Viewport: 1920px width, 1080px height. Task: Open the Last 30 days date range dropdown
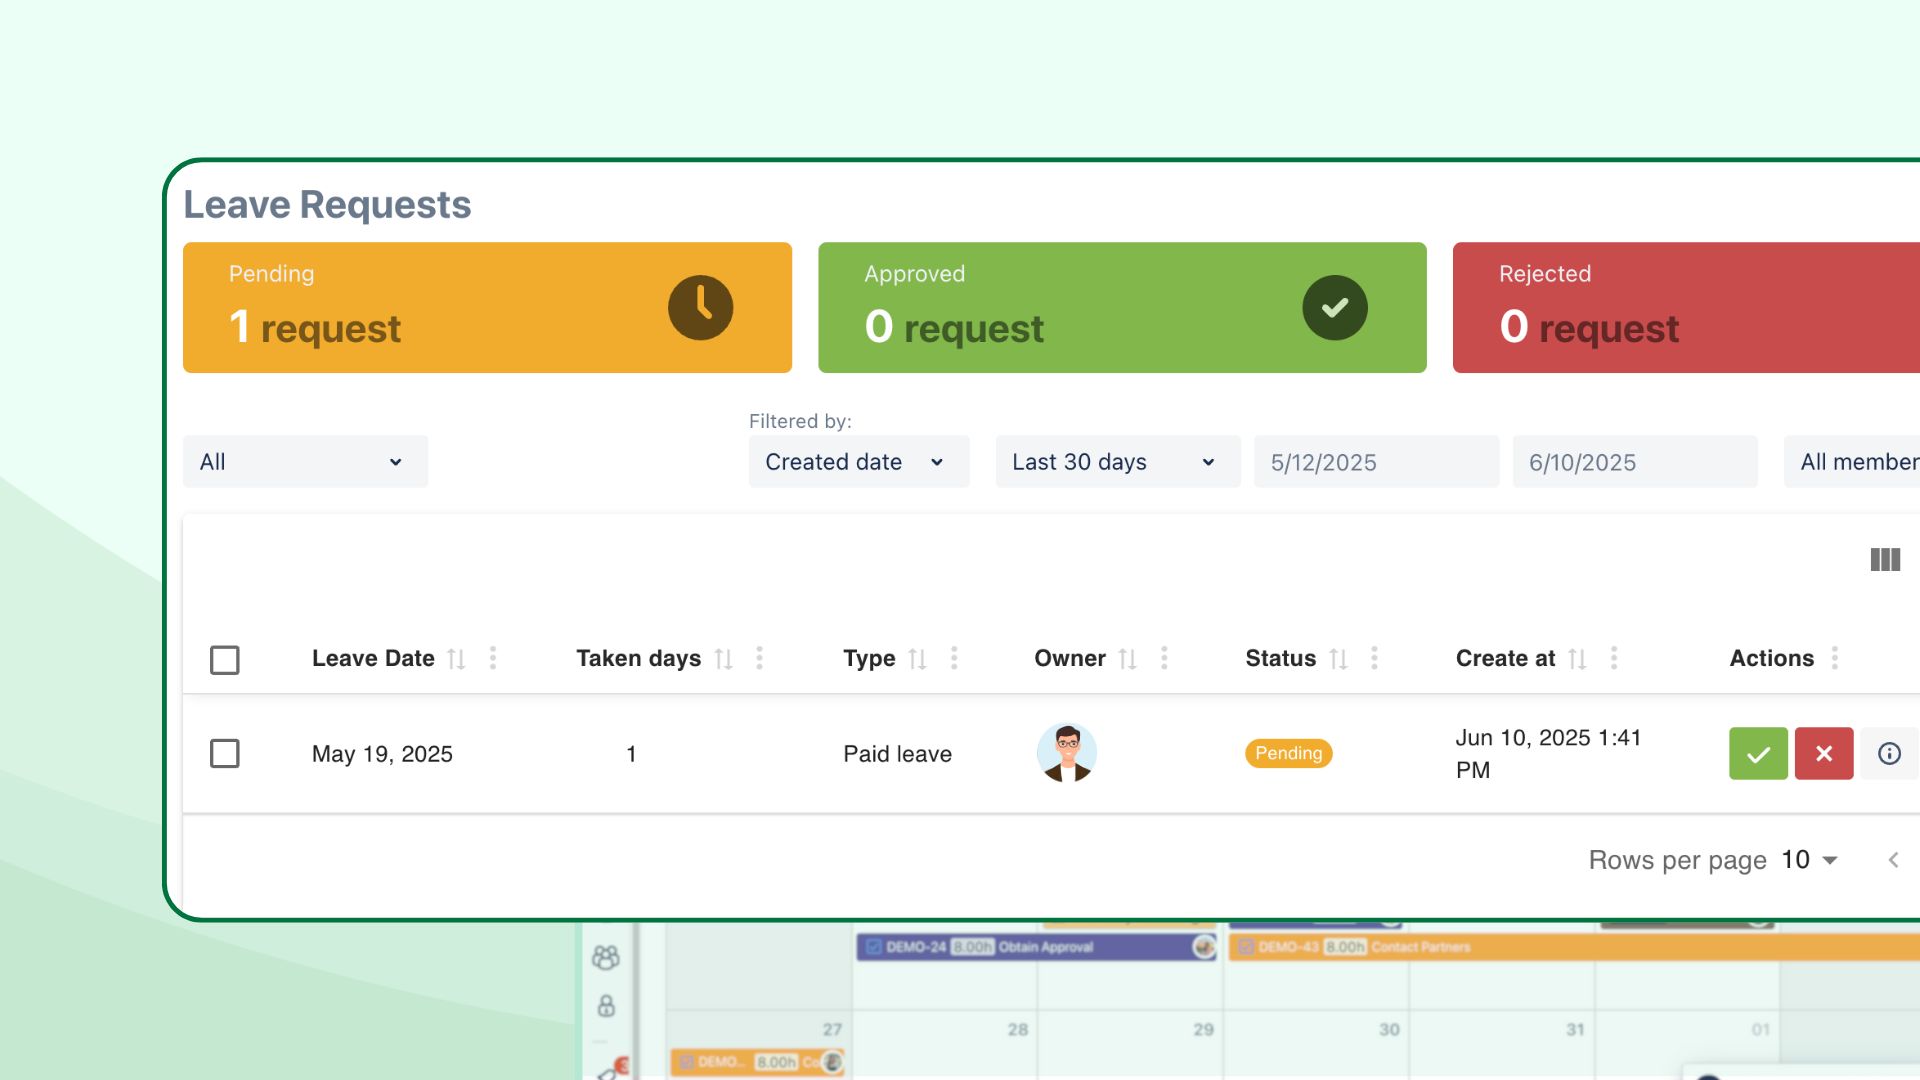pos(1116,461)
